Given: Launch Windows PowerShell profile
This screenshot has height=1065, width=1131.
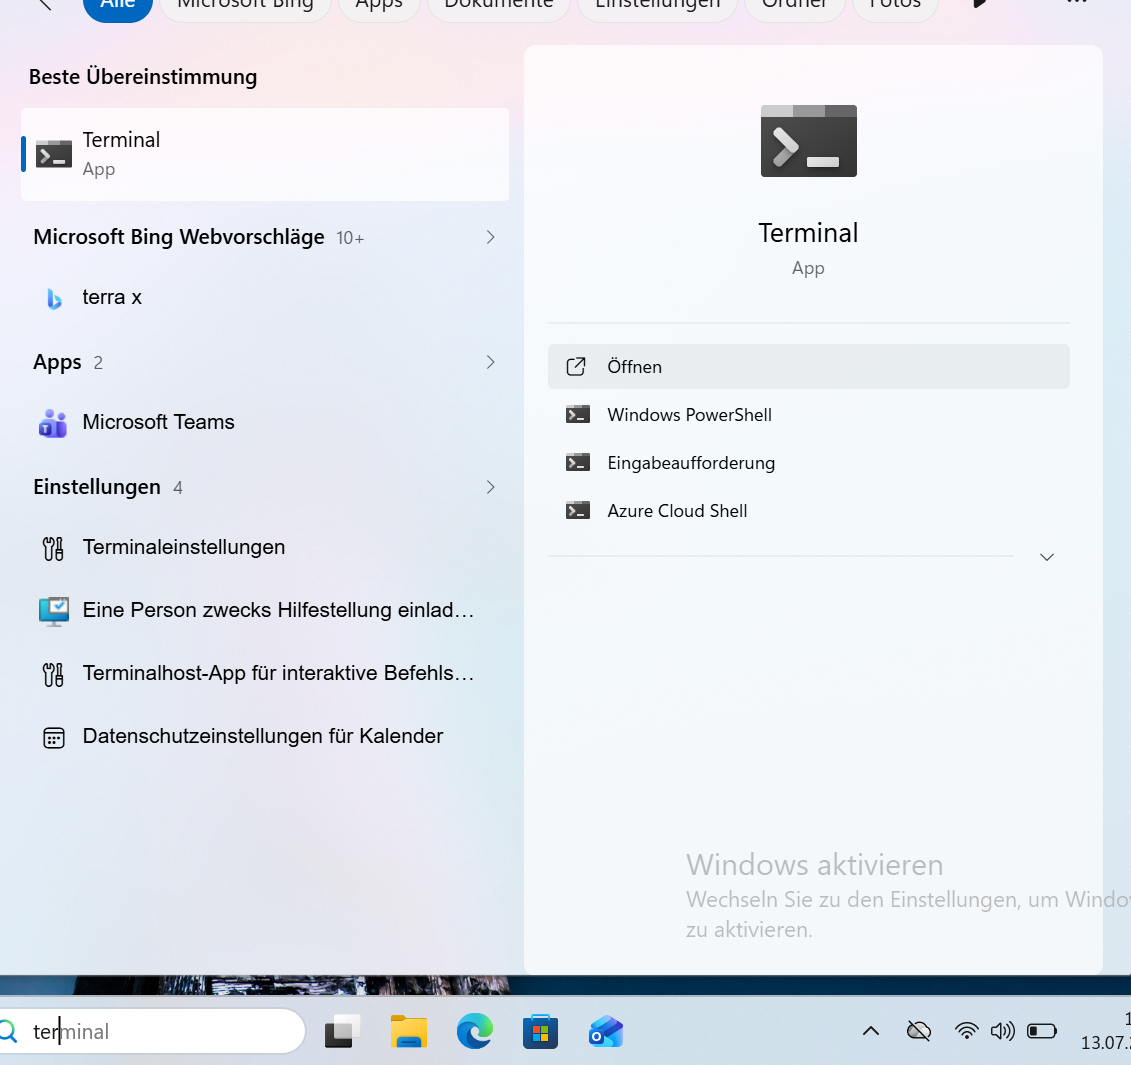Looking at the screenshot, I should pos(809,415).
